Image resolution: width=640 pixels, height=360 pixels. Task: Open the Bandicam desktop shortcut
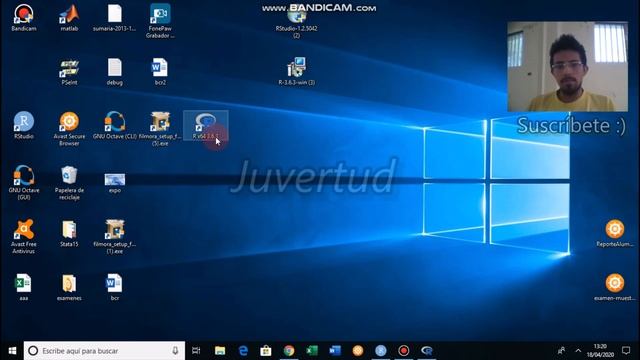24,18
